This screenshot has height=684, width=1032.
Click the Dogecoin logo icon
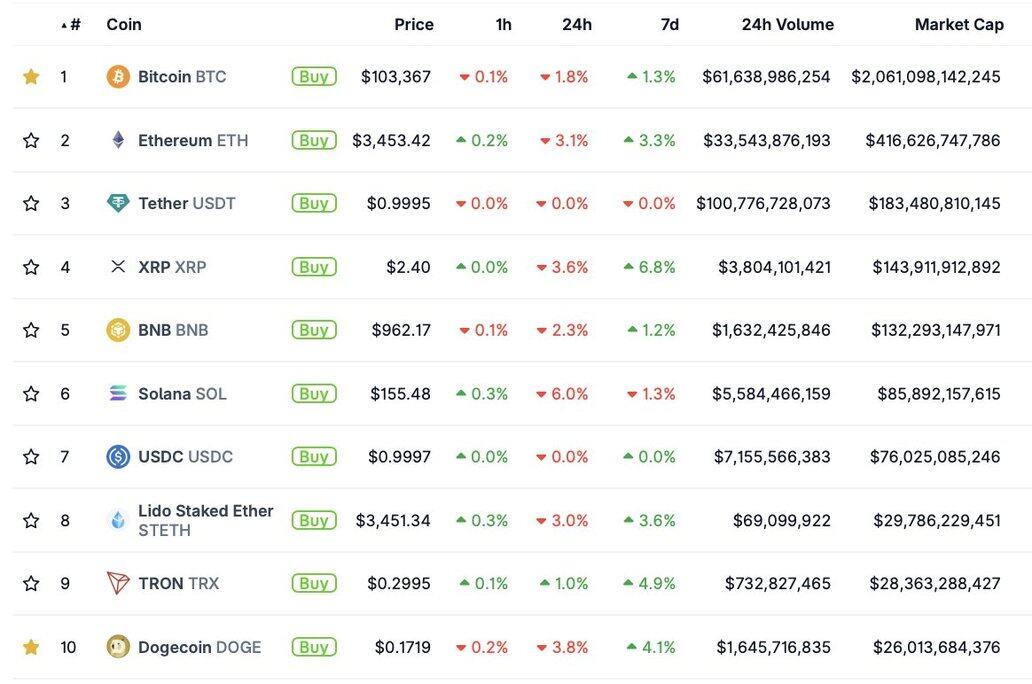coord(118,647)
